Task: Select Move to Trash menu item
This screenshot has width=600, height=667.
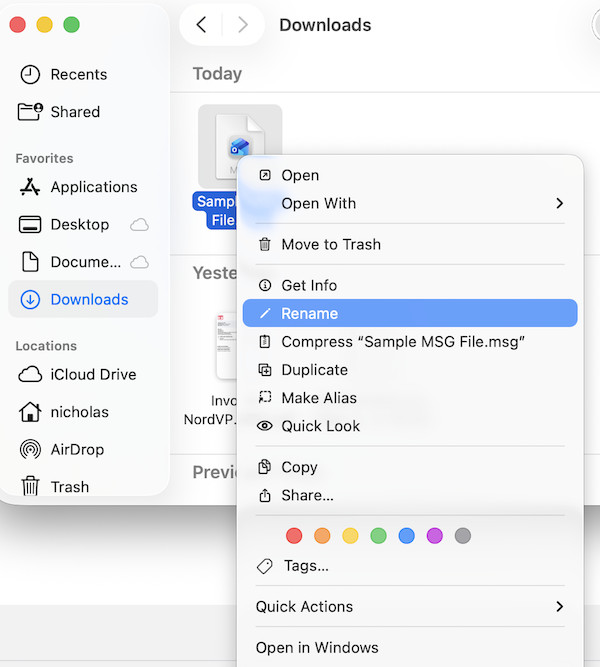Action: pos(330,244)
